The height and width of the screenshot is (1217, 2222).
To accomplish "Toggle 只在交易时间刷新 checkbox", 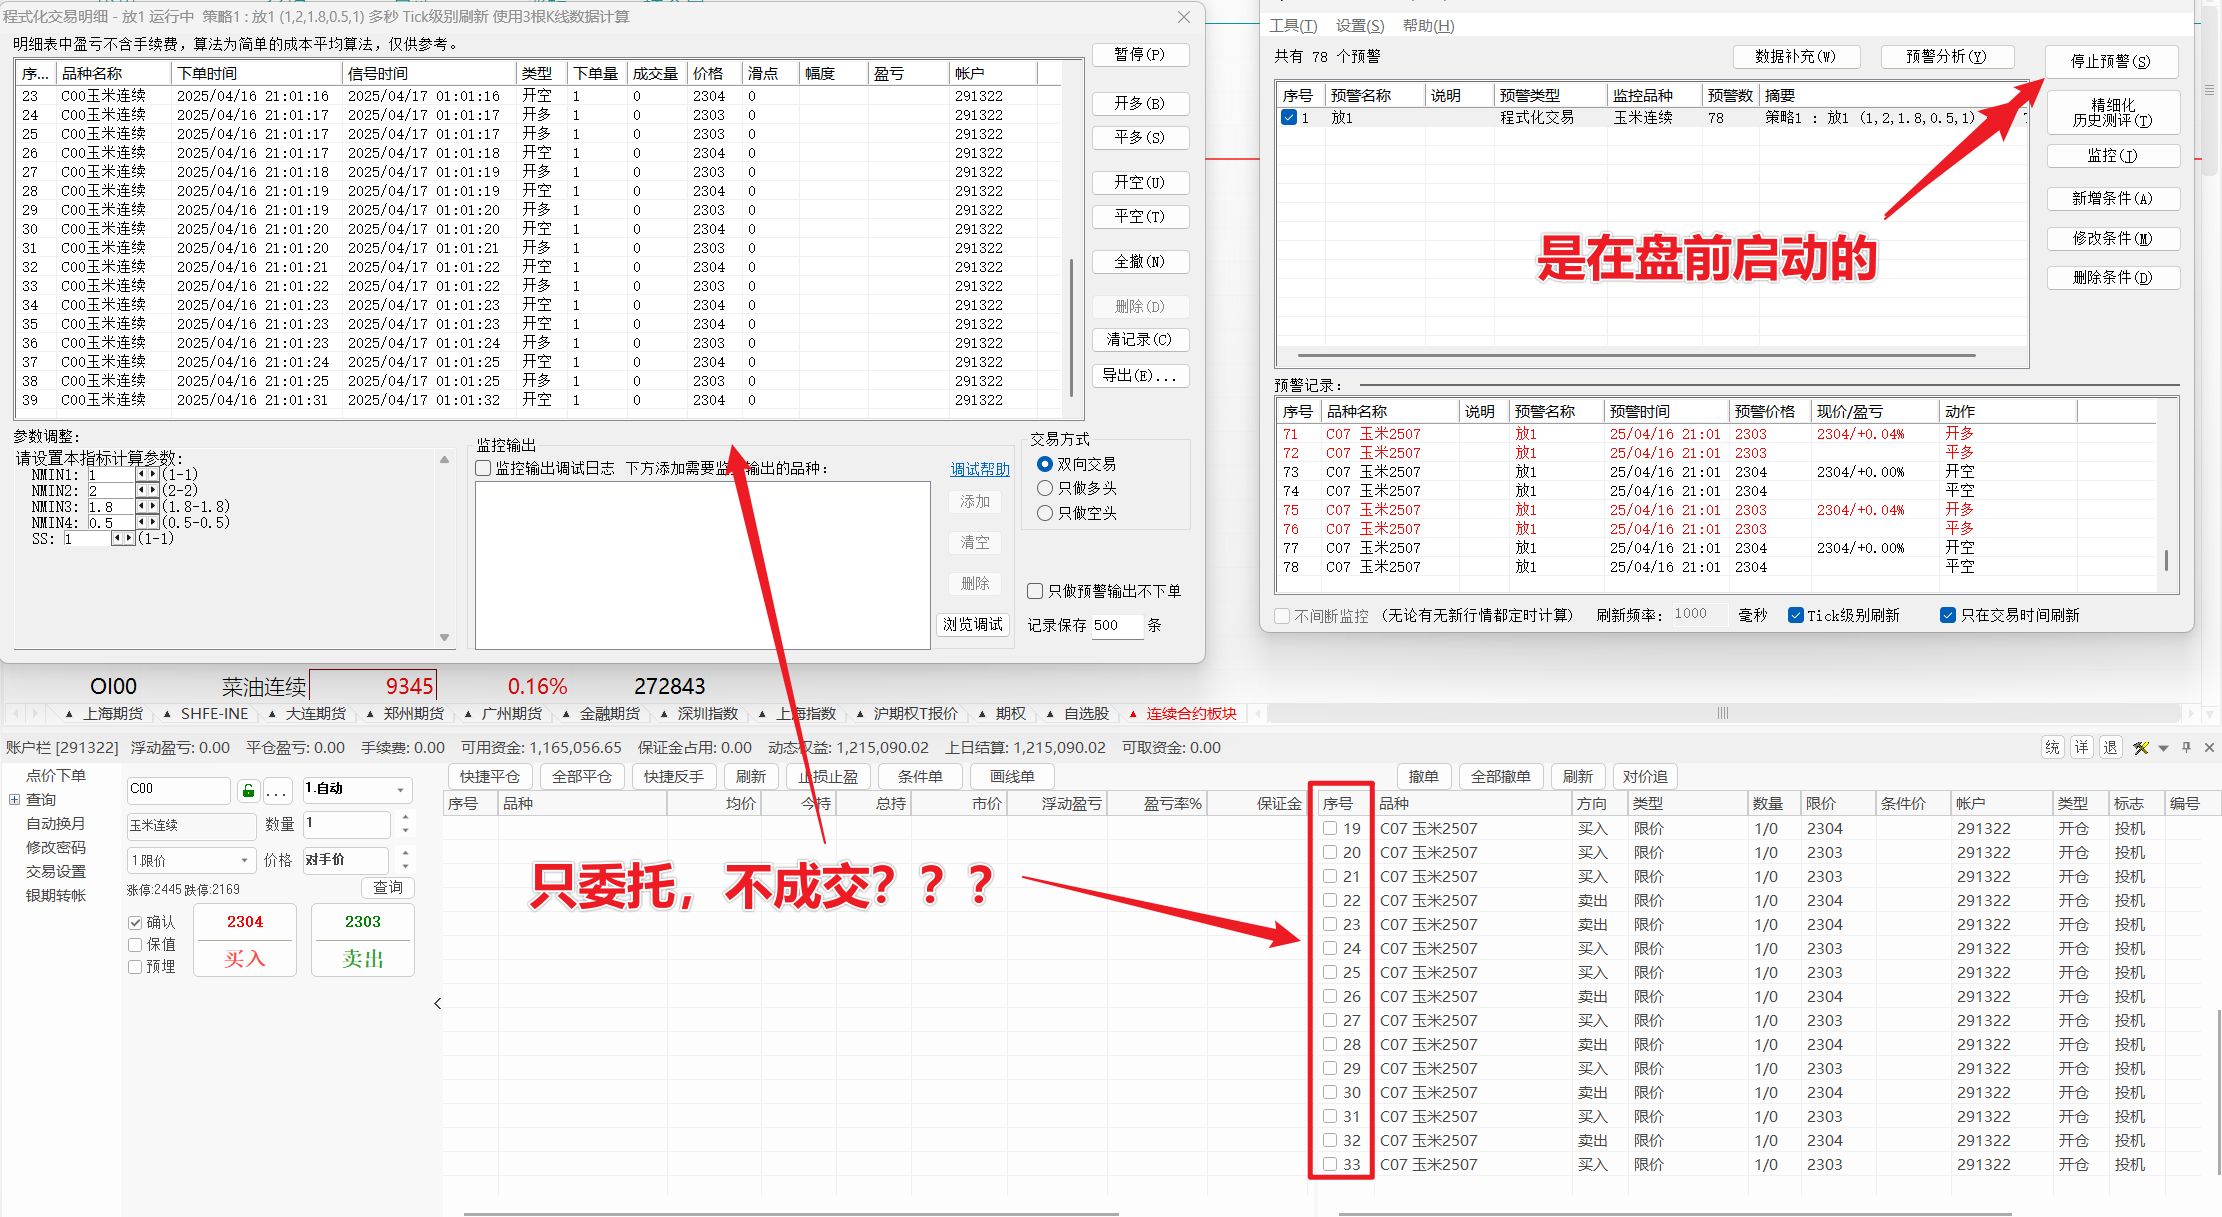I will pos(1948,615).
